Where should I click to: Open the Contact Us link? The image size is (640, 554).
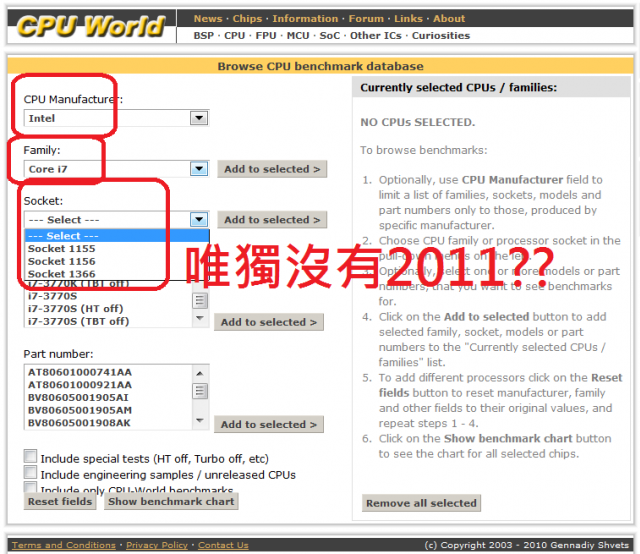[x=223, y=545]
